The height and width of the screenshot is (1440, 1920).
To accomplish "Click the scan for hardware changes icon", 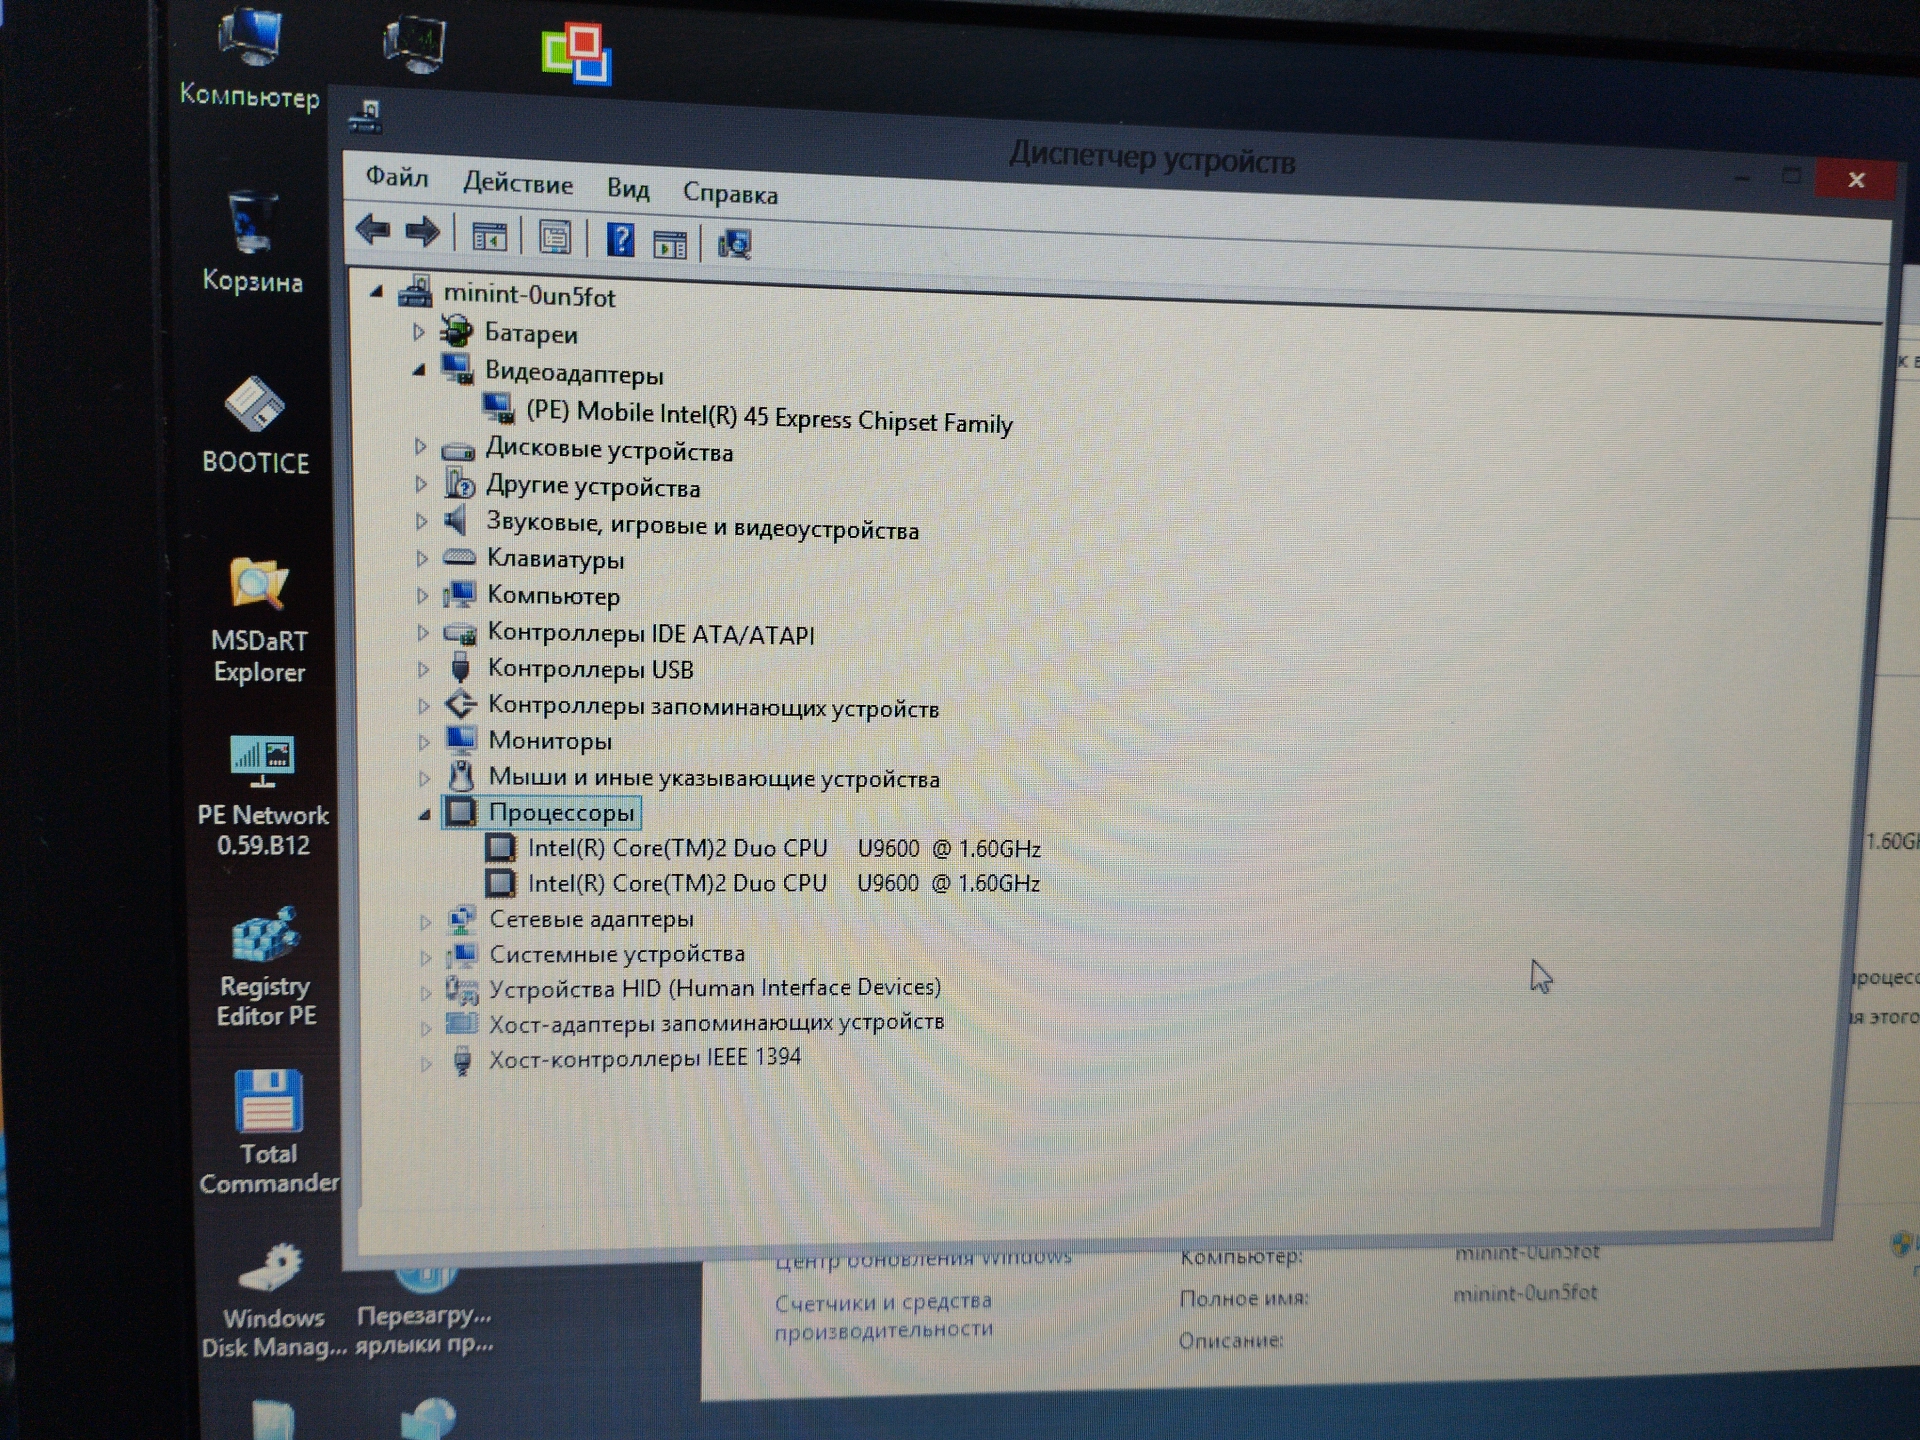I will click(x=734, y=244).
